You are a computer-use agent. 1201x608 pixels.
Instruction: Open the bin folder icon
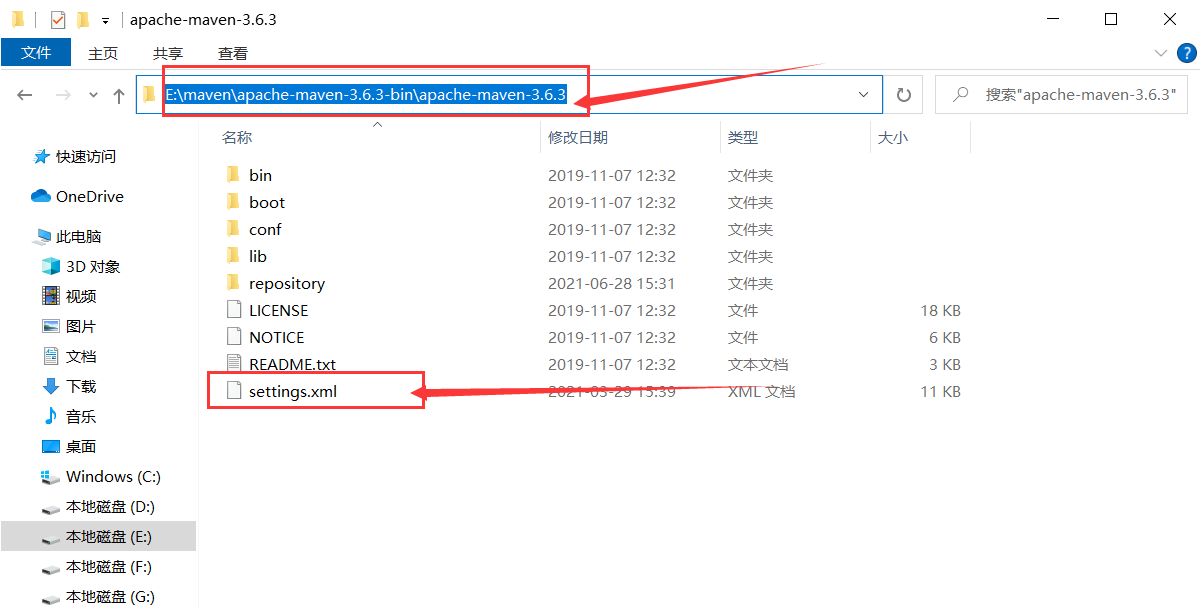pyautogui.click(x=233, y=175)
